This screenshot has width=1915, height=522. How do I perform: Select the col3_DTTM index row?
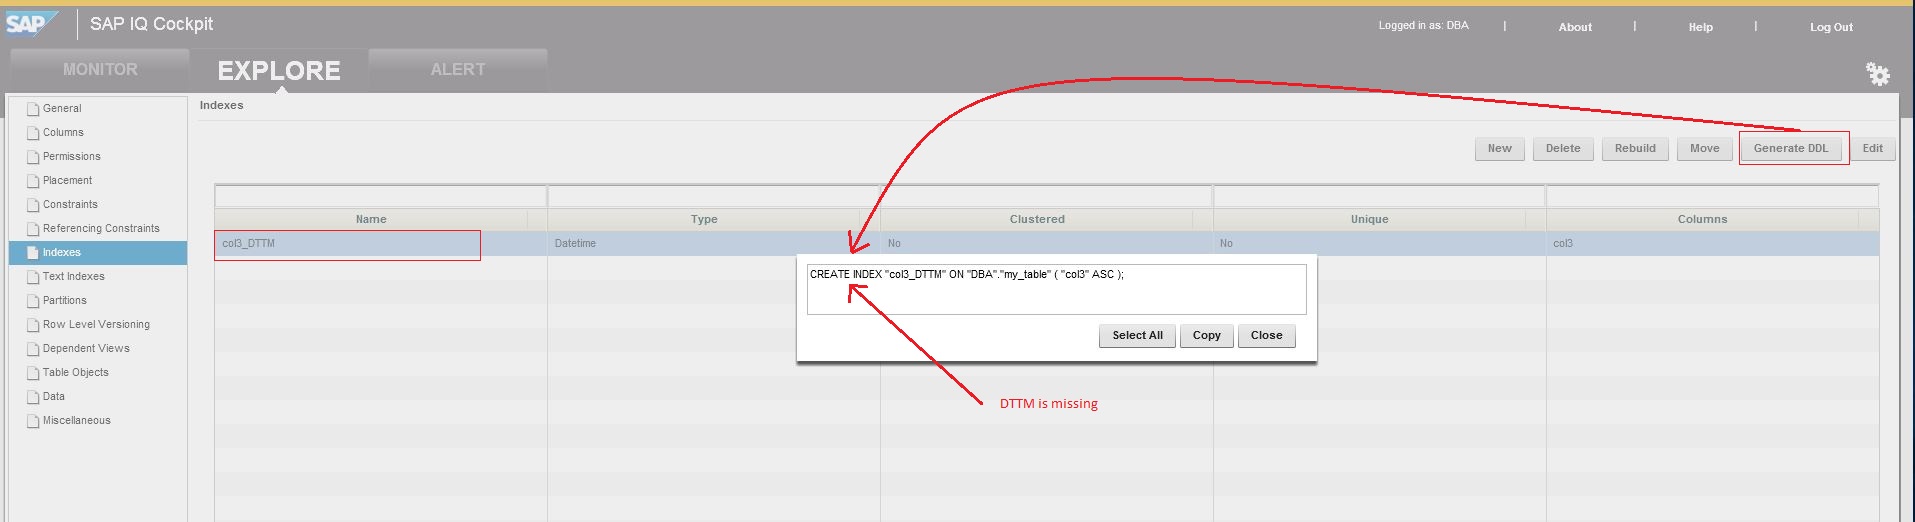1046,244
